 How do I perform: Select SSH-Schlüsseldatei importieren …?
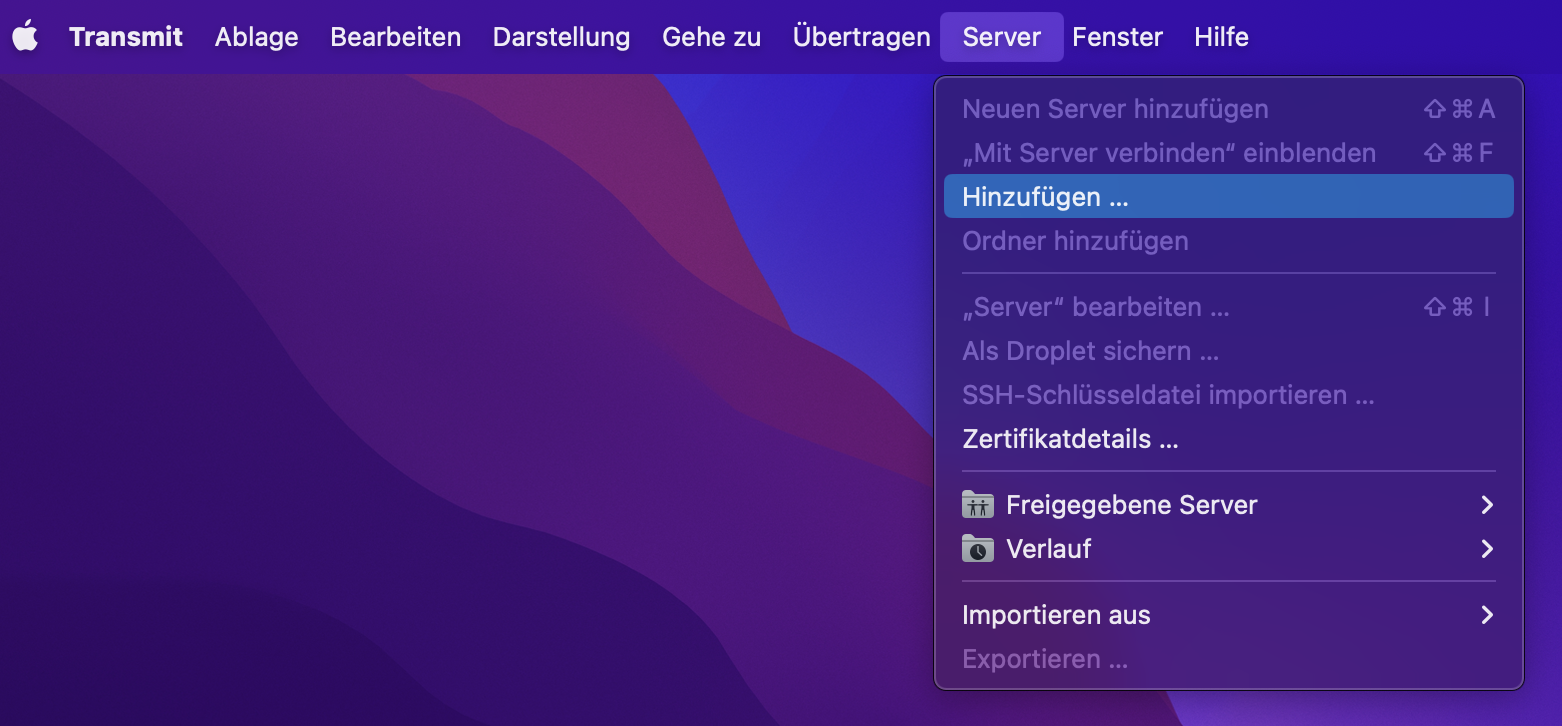click(1229, 395)
